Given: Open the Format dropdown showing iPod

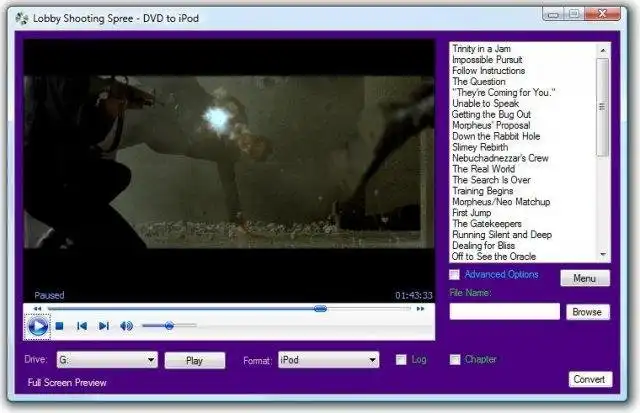Looking at the screenshot, I should pyautogui.click(x=329, y=360).
